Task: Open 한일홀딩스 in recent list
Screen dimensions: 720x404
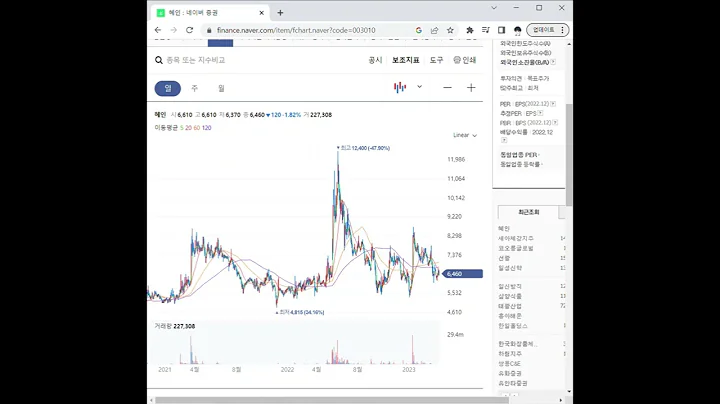Action: point(513,325)
